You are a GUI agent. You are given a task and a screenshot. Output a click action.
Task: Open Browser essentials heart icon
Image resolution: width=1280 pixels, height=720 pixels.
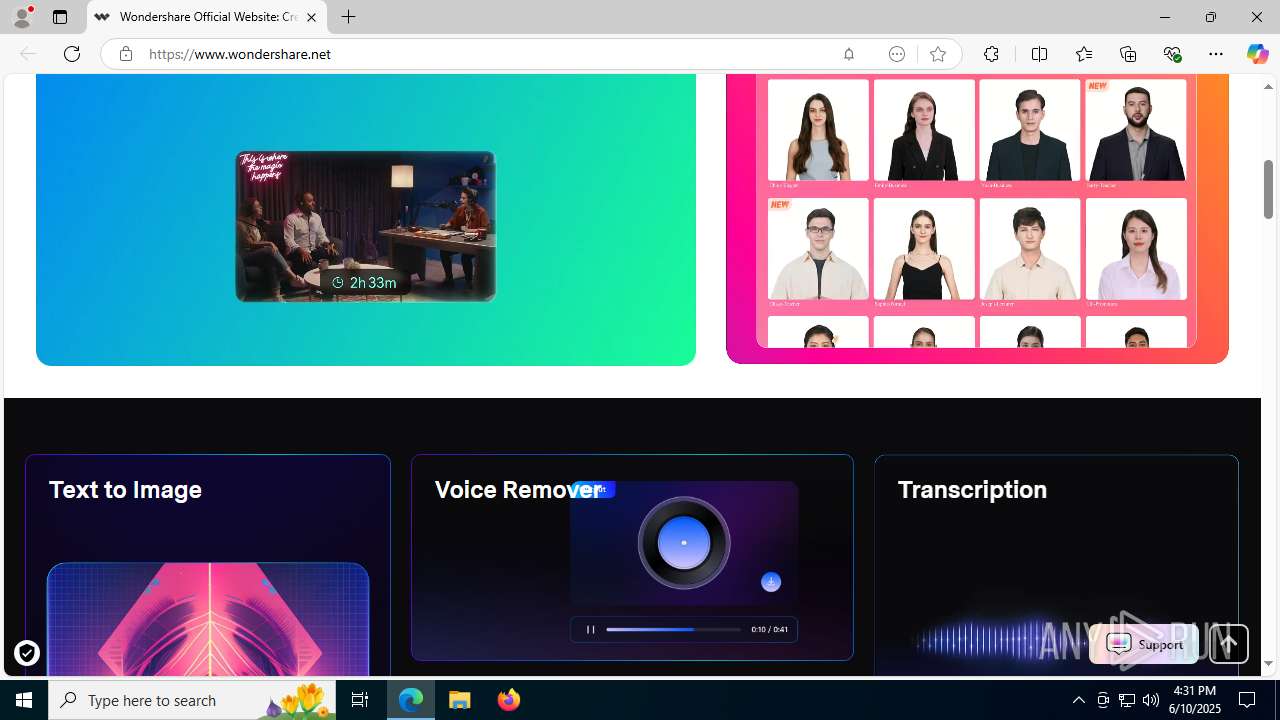(1172, 54)
